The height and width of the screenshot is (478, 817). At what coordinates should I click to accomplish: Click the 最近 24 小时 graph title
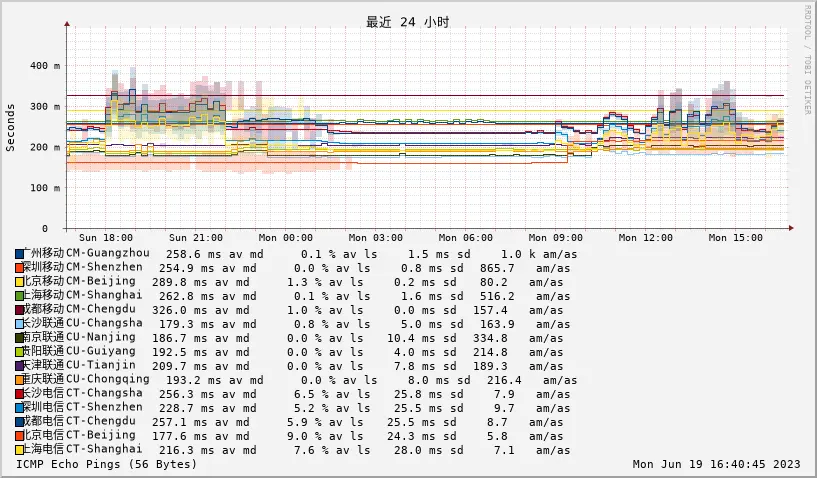[x=407, y=22]
